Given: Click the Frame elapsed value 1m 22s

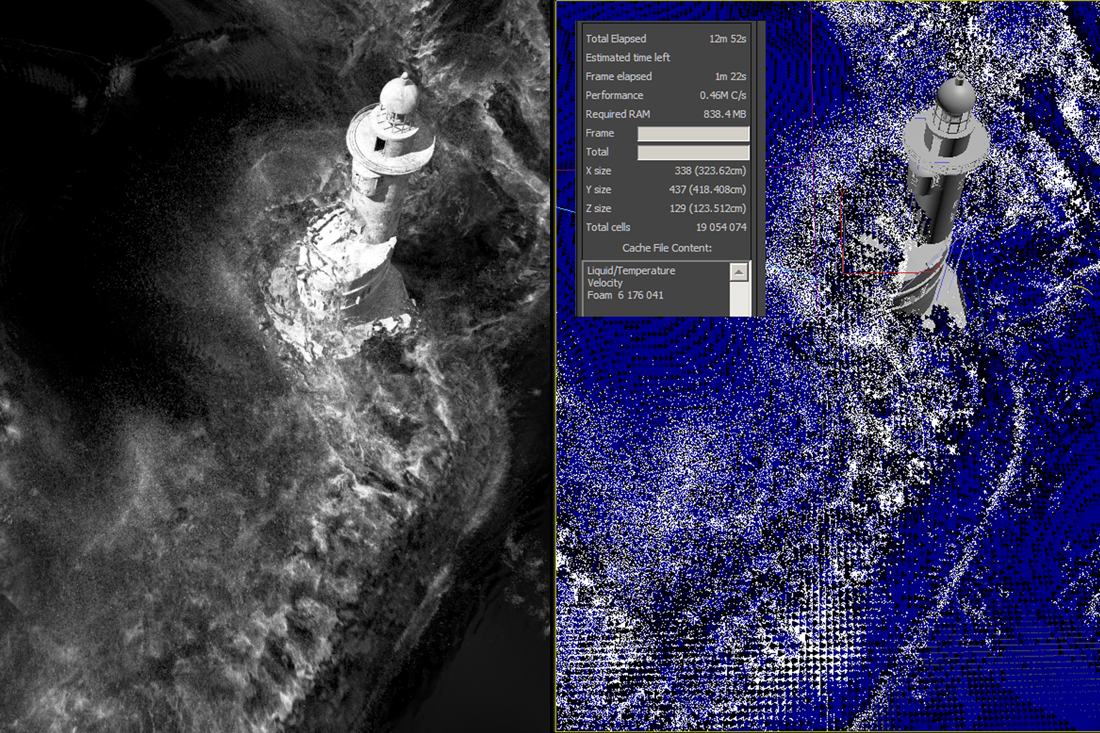Looking at the screenshot, I should (x=730, y=76).
